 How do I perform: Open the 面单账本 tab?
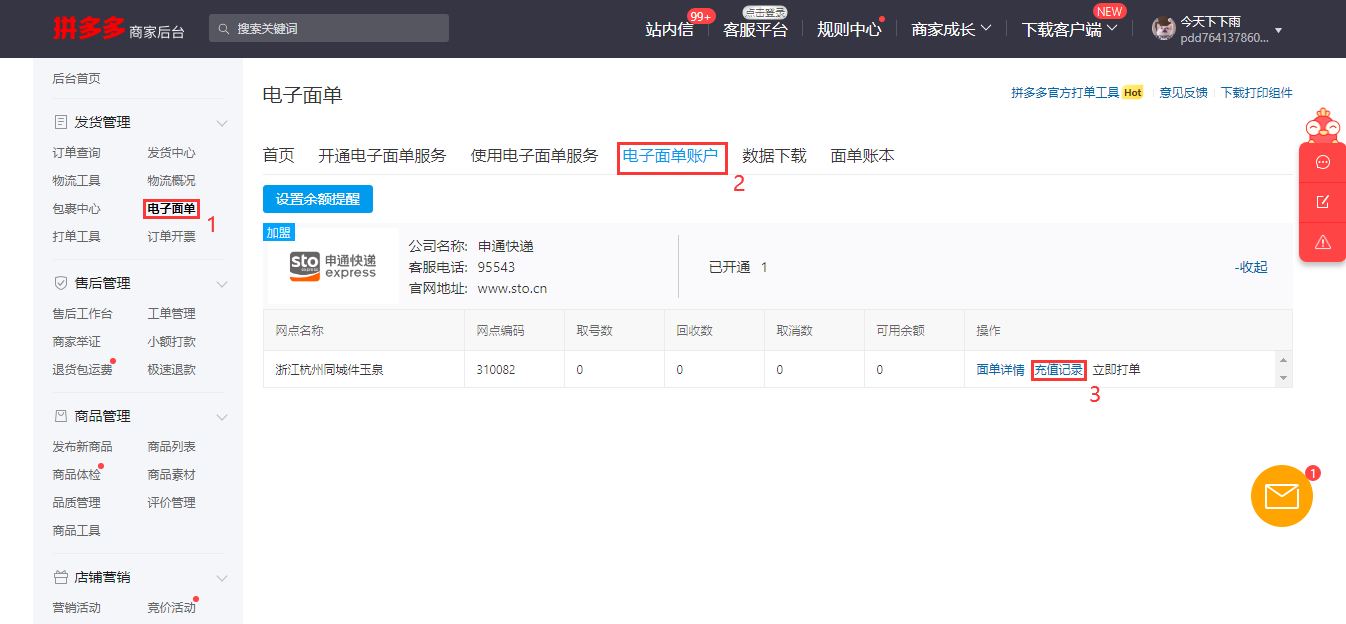[863, 156]
